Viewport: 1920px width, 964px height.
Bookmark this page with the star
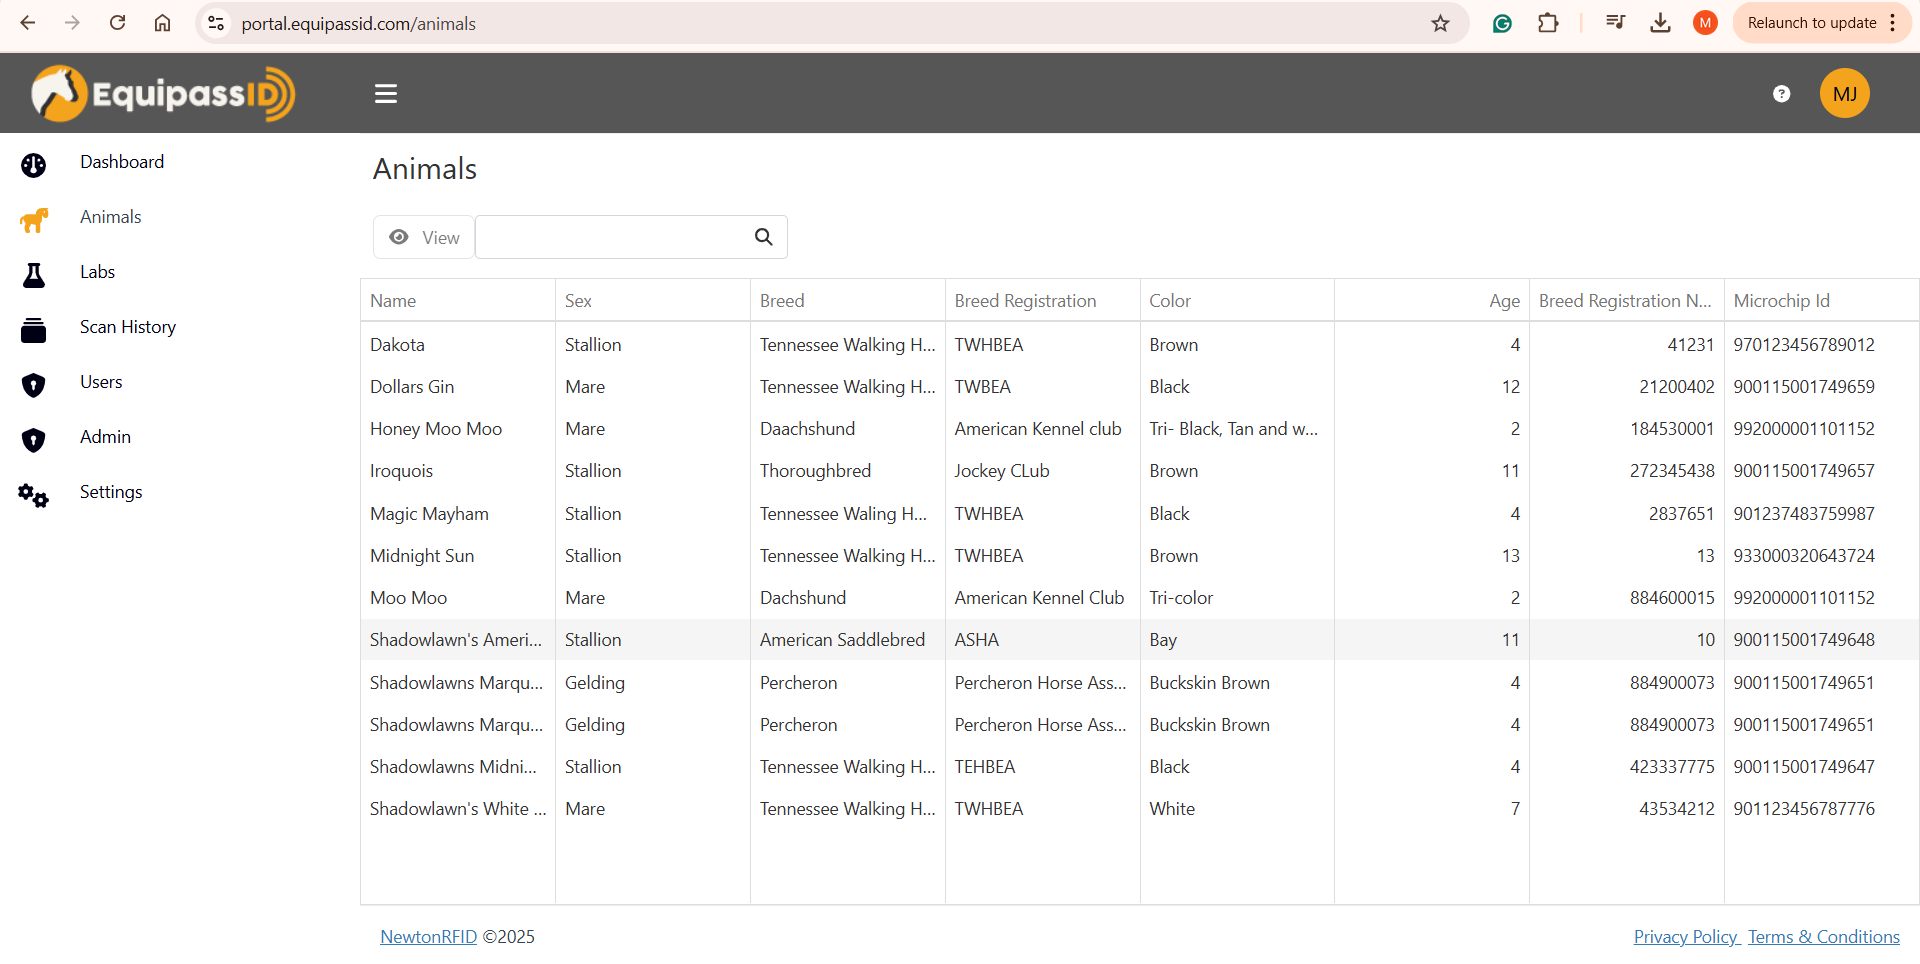(x=1440, y=23)
